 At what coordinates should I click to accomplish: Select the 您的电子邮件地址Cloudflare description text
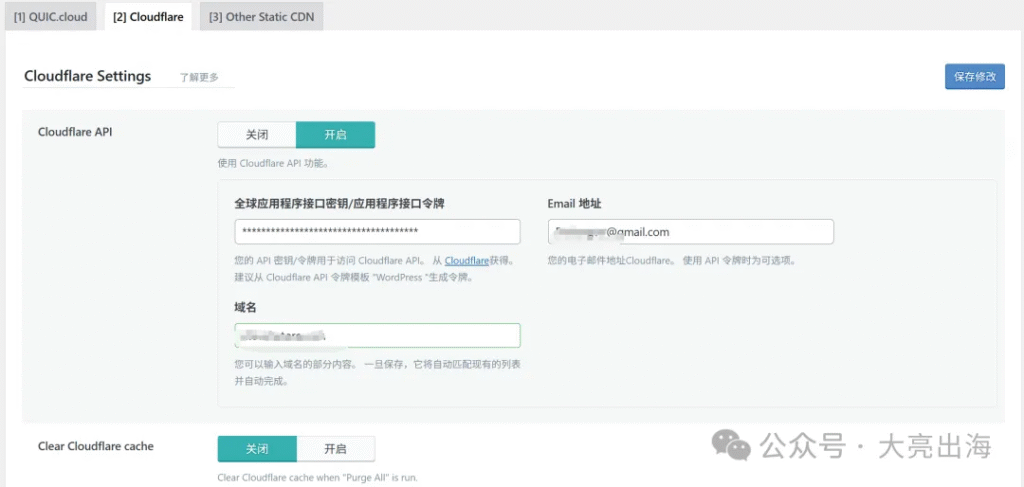point(671,260)
